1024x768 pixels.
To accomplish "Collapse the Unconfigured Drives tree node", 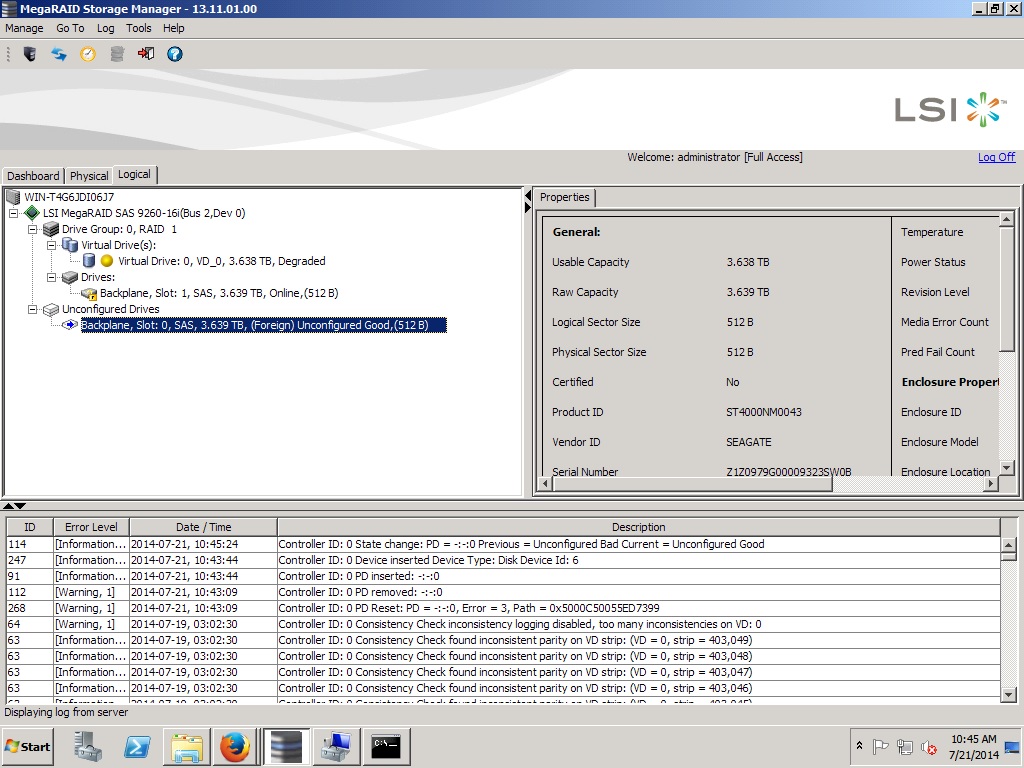I will pyautogui.click(x=32, y=309).
